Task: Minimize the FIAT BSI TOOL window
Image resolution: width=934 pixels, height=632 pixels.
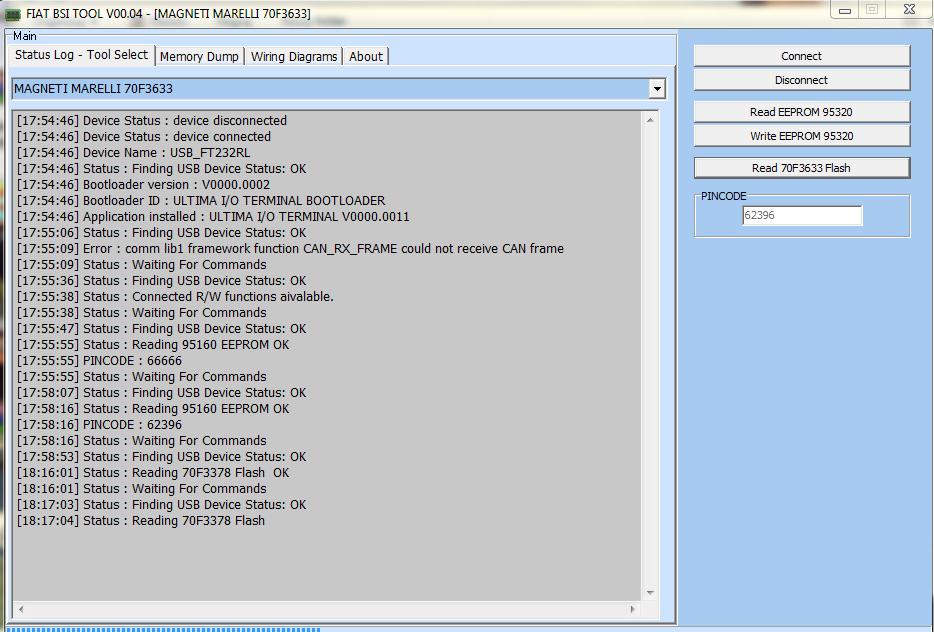Action: 845,10
